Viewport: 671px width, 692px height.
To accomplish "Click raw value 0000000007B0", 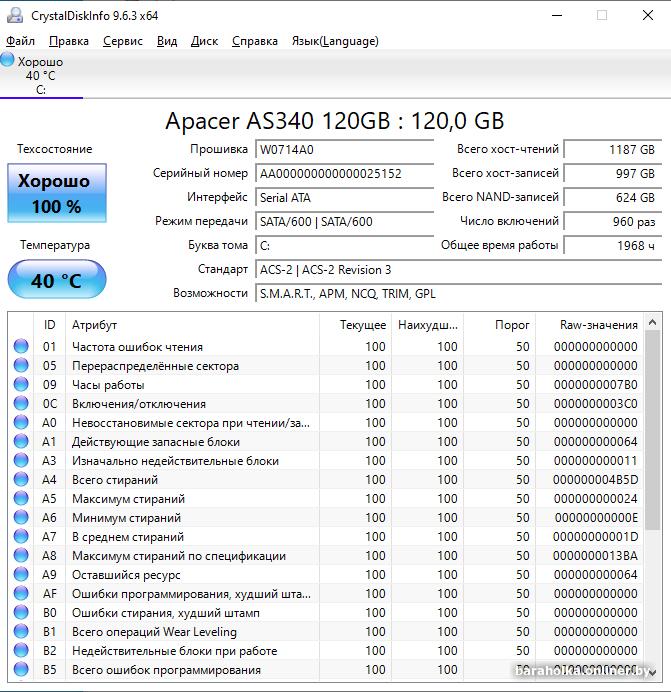I will [x=596, y=385].
